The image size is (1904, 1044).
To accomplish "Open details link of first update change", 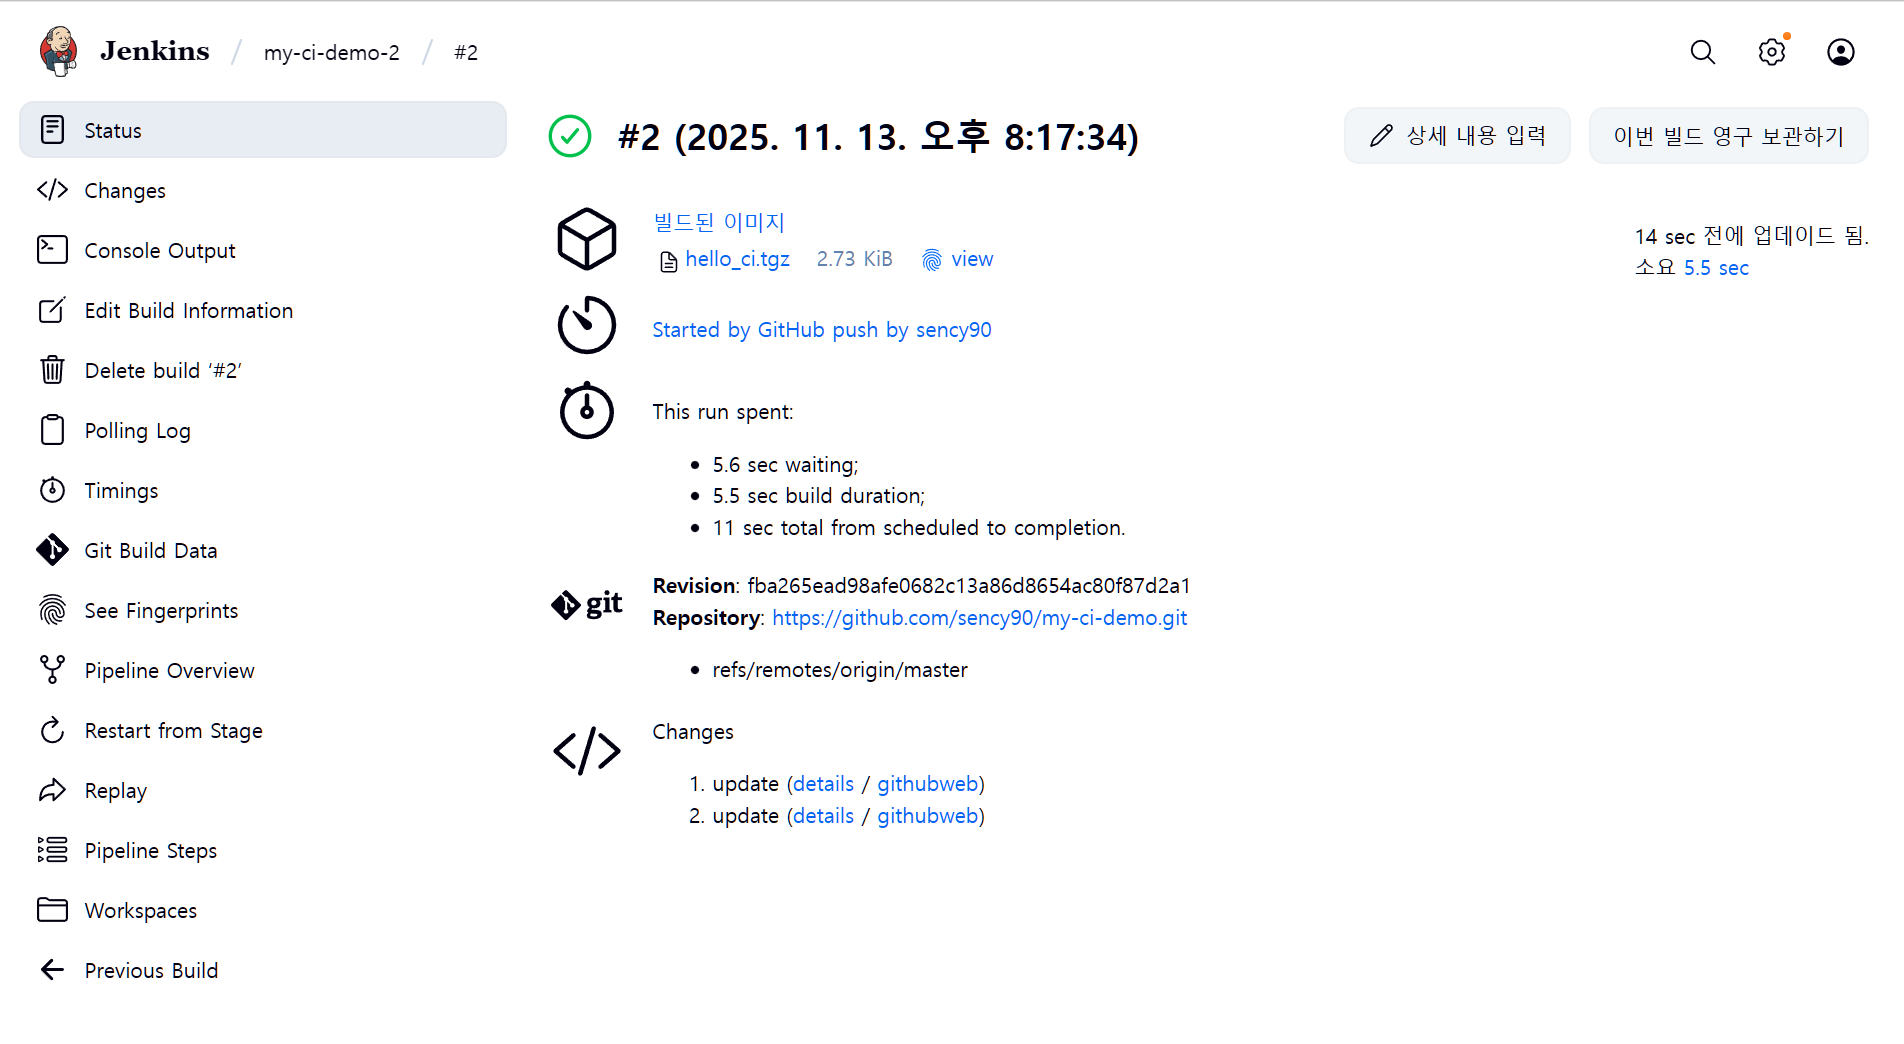I will [823, 784].
